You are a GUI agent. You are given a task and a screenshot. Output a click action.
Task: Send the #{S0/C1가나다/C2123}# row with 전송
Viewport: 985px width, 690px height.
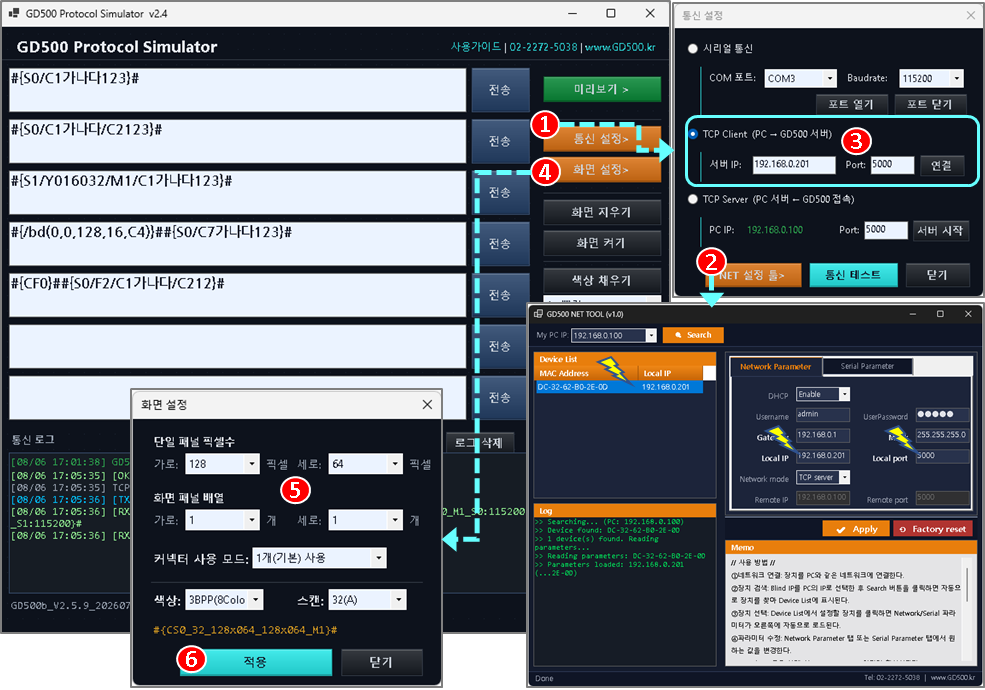tap(500, 141)
